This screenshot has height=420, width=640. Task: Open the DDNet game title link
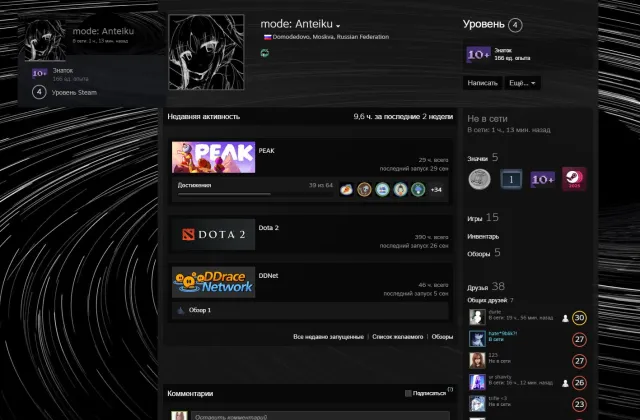click(268, 276)
